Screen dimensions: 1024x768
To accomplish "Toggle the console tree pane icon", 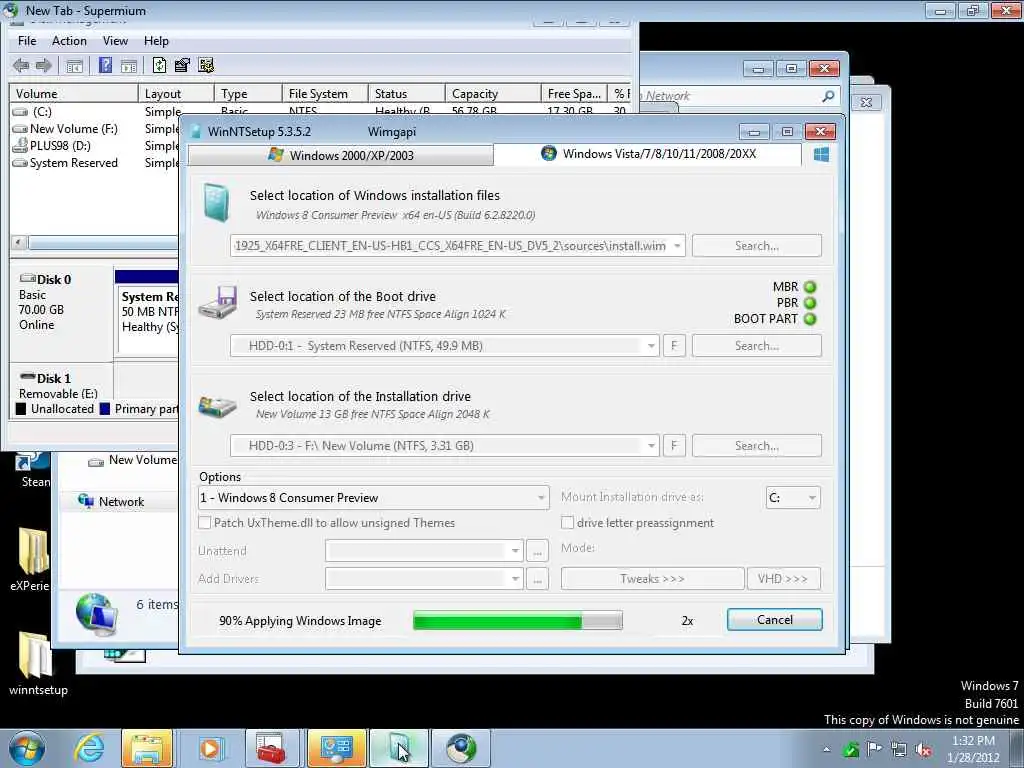I will pyautogui.click(x=74, y=66).
